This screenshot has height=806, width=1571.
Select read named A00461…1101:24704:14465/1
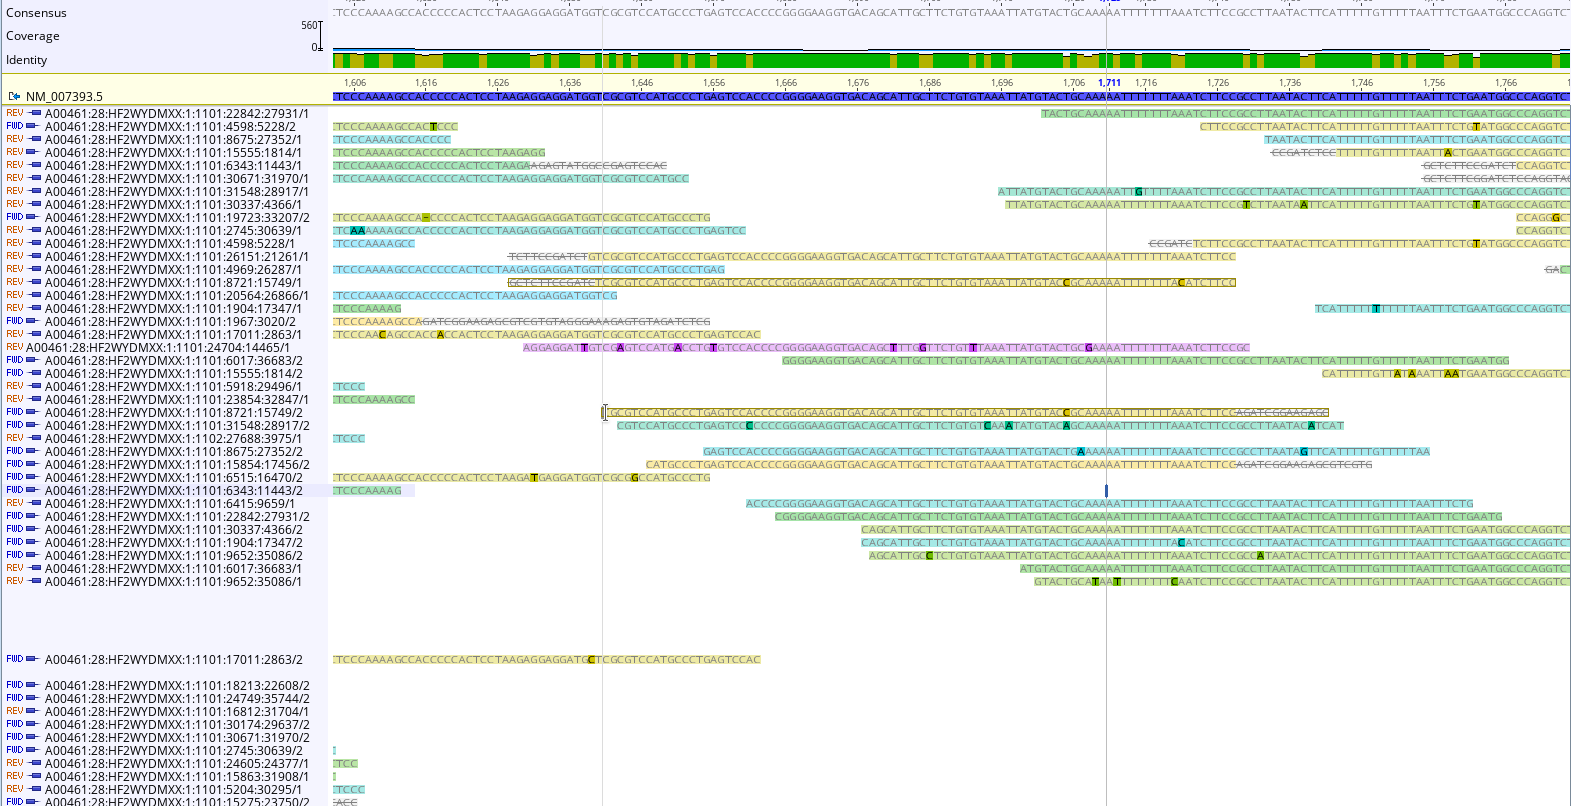[x=158, y=348]
